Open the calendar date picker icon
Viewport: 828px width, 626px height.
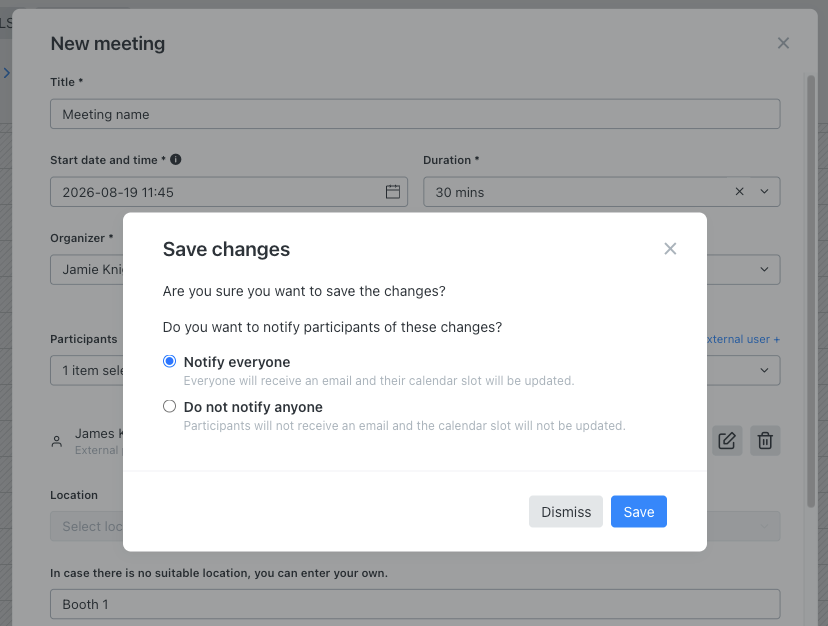(393, 192)
